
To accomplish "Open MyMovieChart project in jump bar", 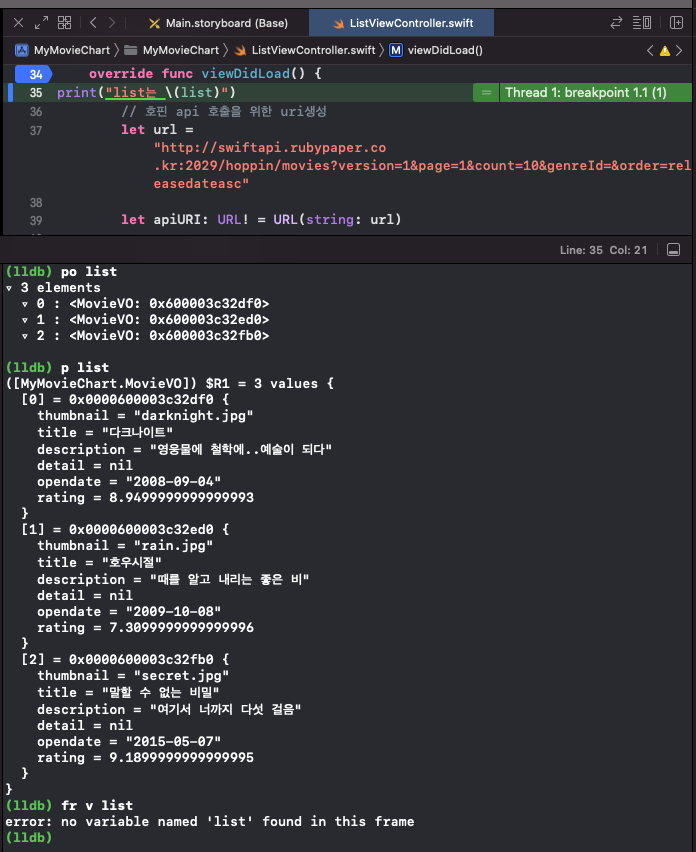I will [x=62, y=51].
